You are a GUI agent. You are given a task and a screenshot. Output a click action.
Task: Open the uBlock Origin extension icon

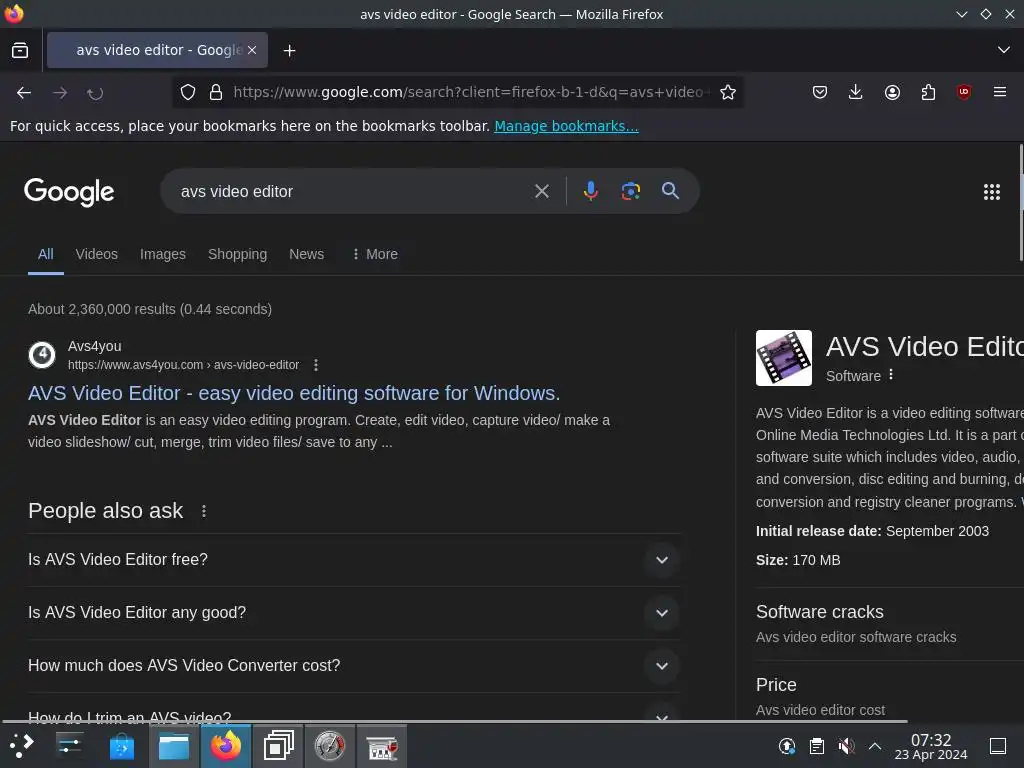point(964,92)
